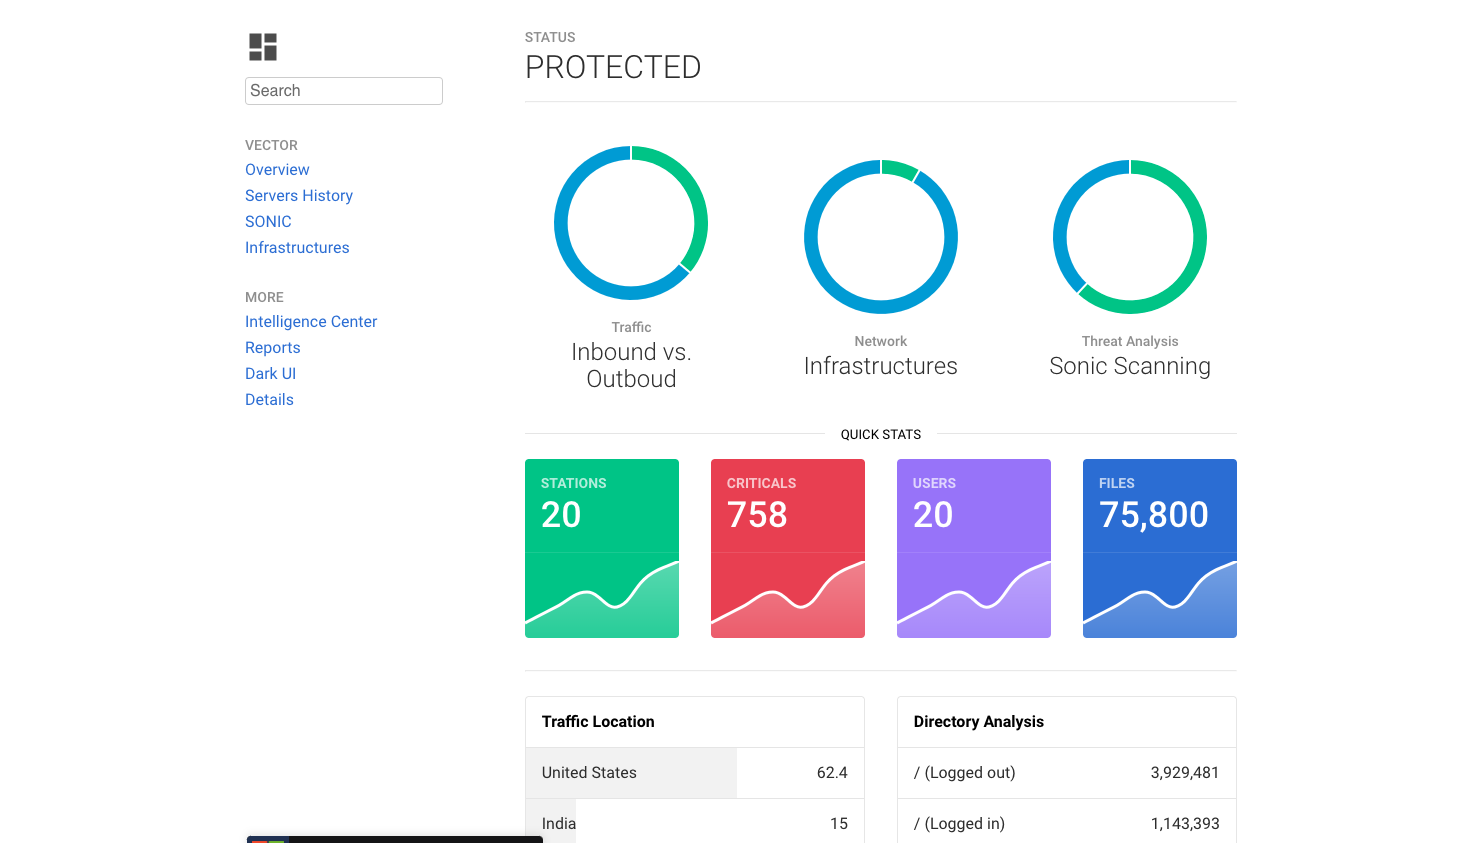
Task: Open the Intelligence Center
Action: pos(311,321)
